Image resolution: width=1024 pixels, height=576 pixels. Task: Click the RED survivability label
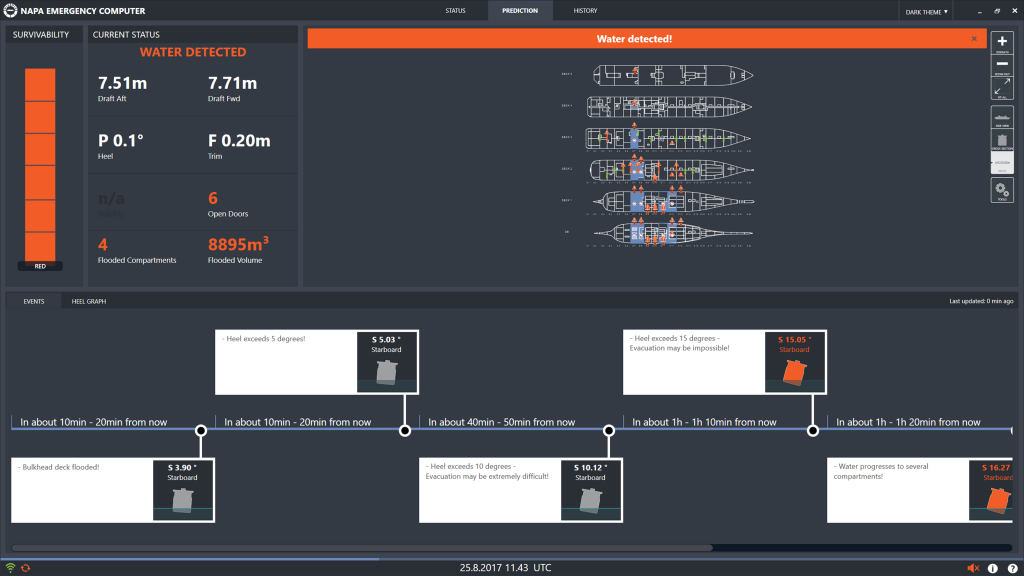(x=40, y=266)
